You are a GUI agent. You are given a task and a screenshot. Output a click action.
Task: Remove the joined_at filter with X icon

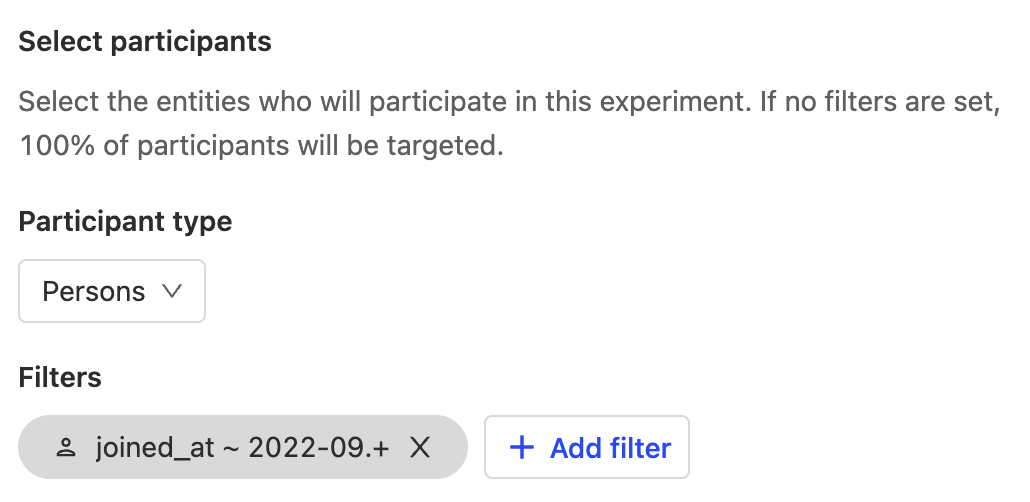tap(420, 448)
